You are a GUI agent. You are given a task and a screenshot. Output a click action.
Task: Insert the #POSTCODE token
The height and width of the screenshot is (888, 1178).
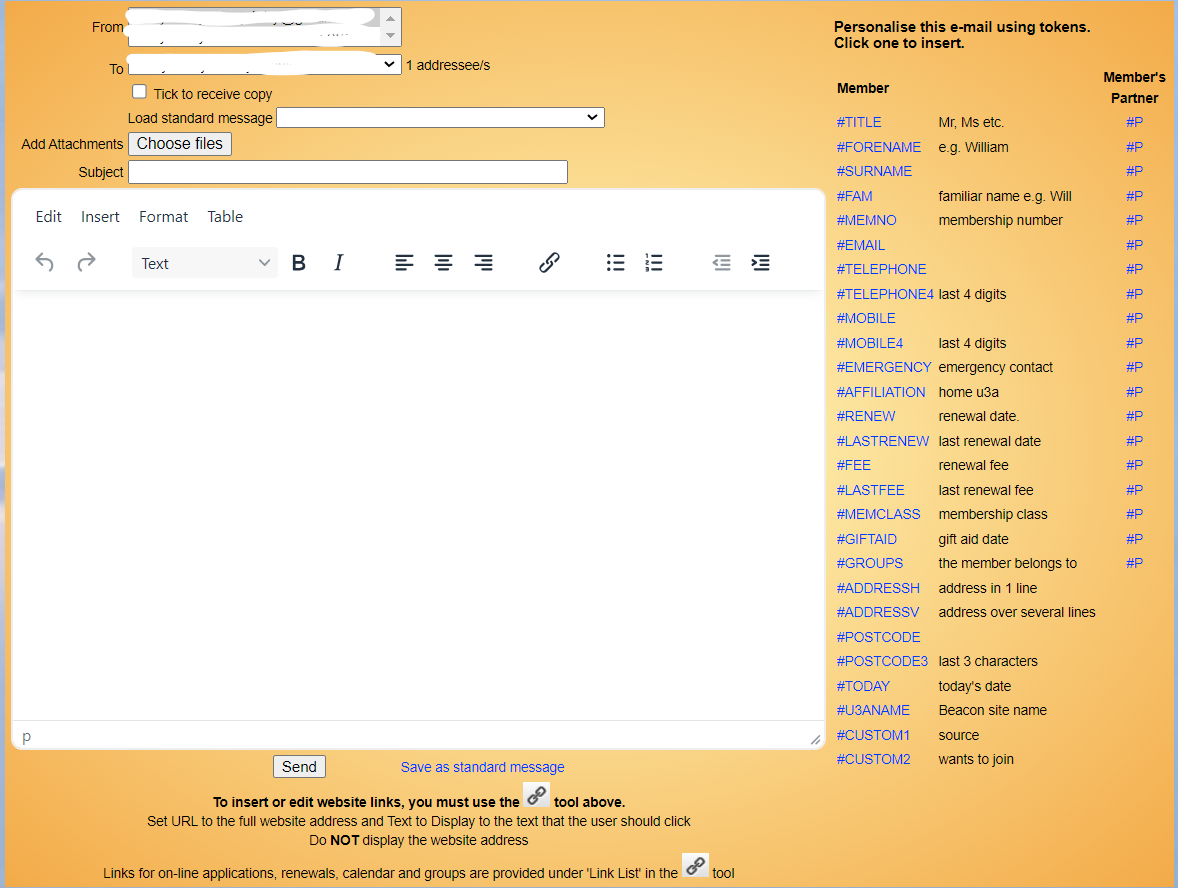[878, 637]
